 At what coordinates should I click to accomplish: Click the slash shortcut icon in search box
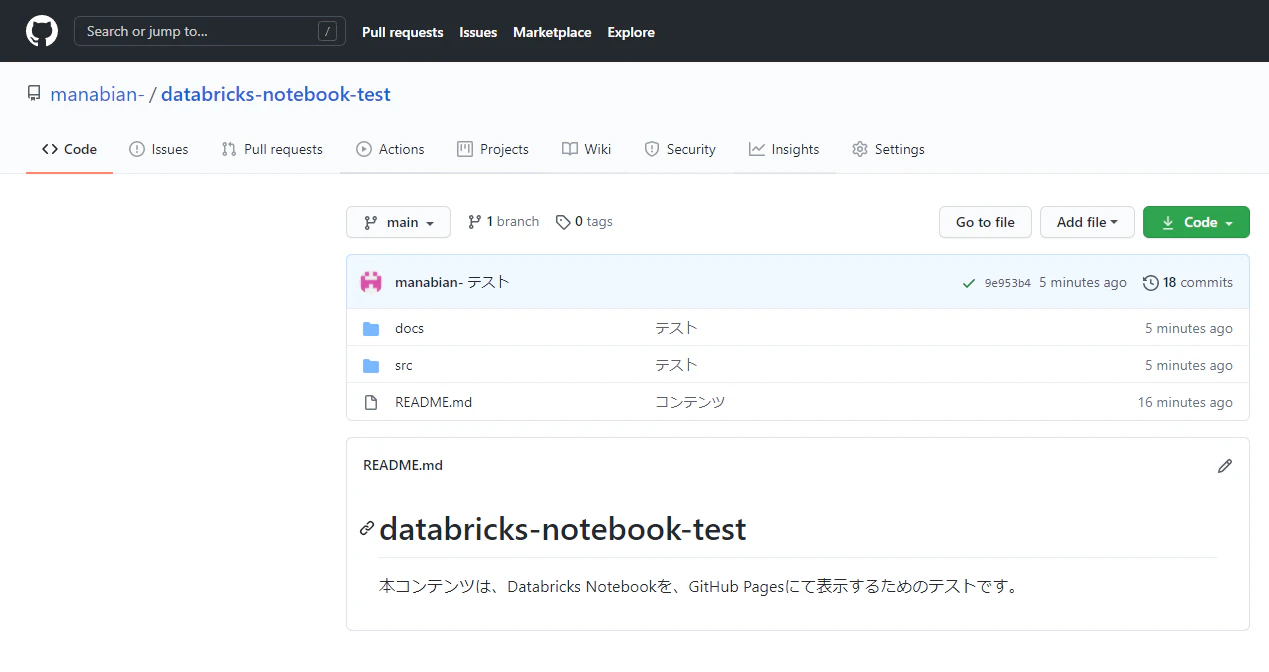327,32
